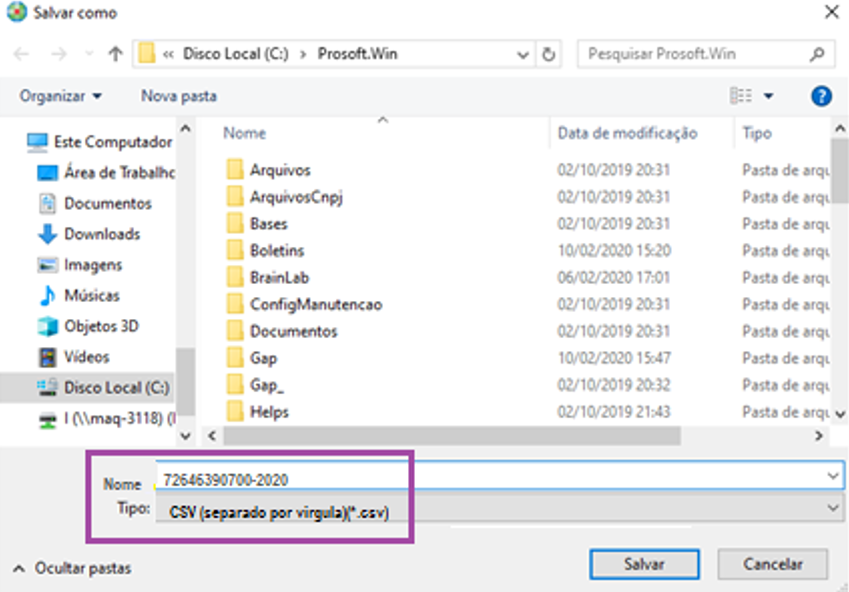Image resolution: width=849 pixels, height=592 pixels.
Task: Click the Refresh folder icon
Action: coord(549,54)
